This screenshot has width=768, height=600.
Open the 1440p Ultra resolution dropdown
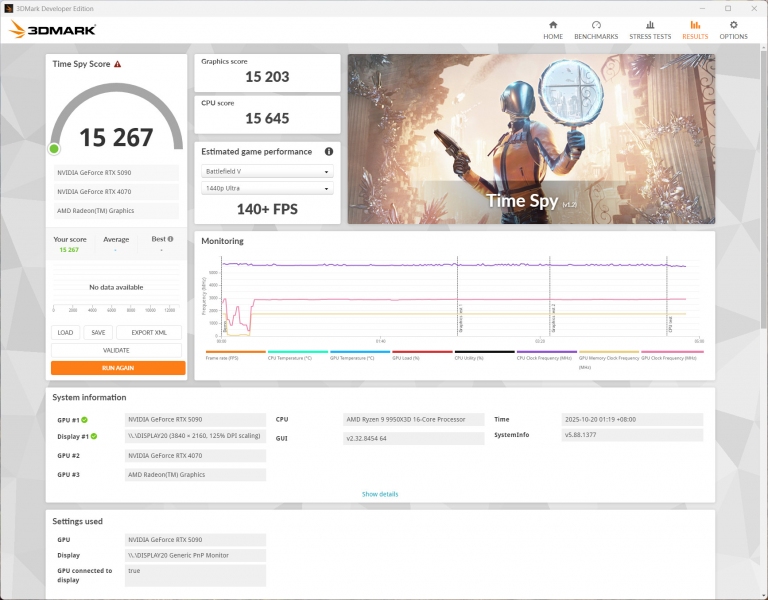click(x=267, y=188)
